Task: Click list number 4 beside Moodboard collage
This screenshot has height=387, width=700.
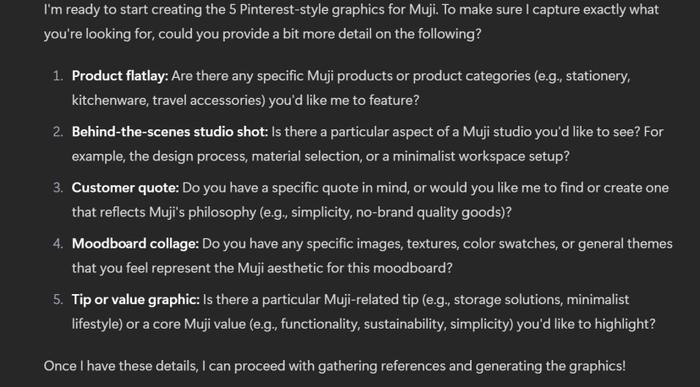Action: [x=58, y=244]
